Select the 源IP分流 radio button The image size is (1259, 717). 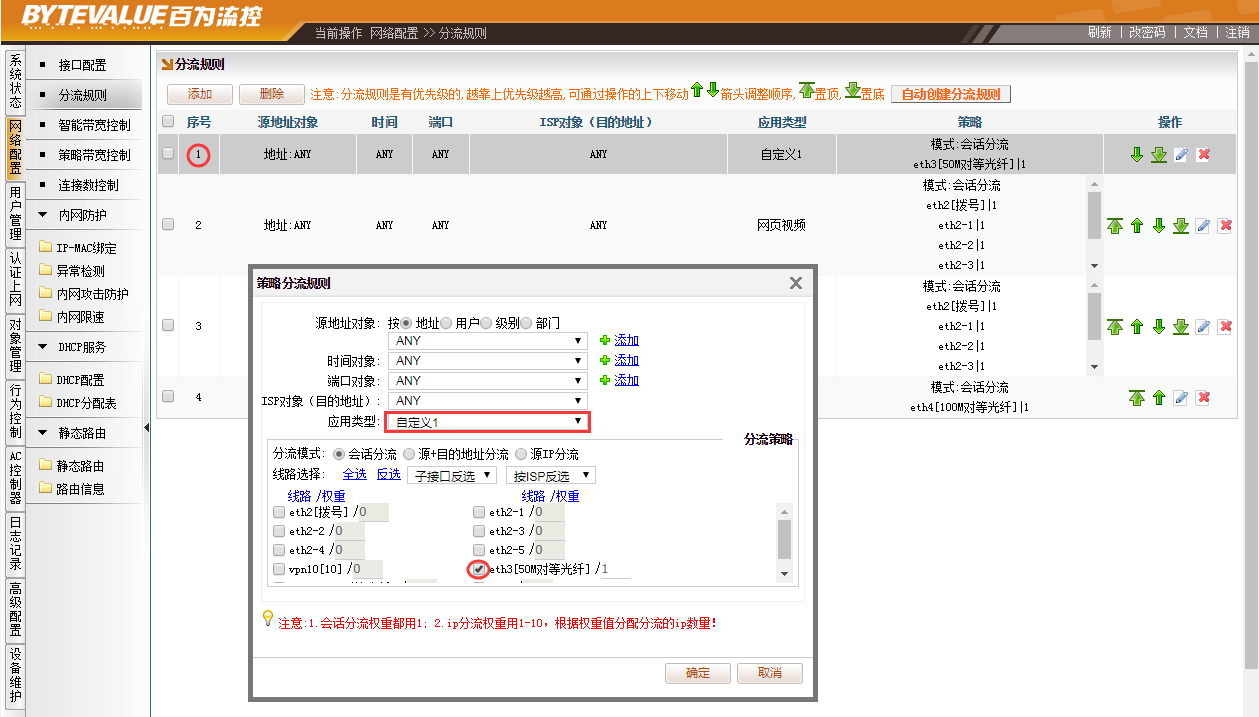(x=521, y=454)
